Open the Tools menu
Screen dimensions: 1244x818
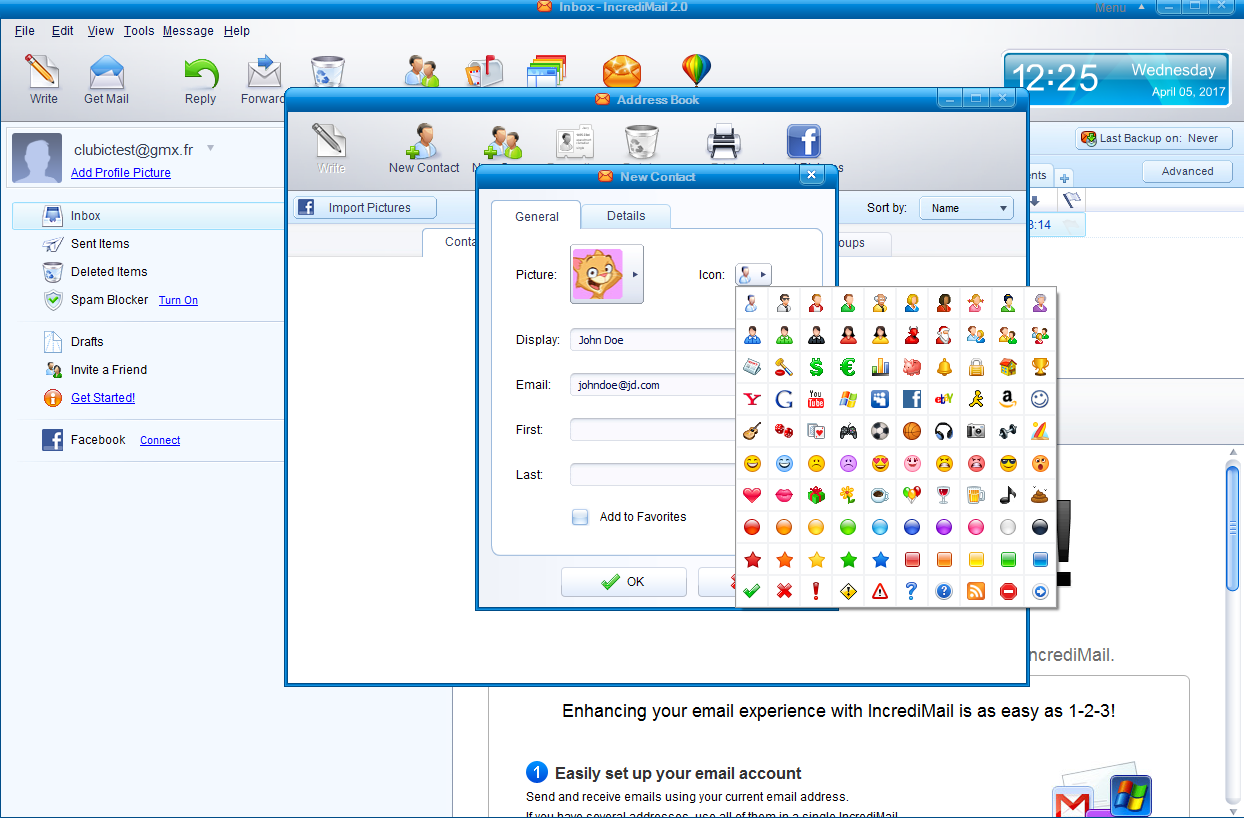(139, 31)
